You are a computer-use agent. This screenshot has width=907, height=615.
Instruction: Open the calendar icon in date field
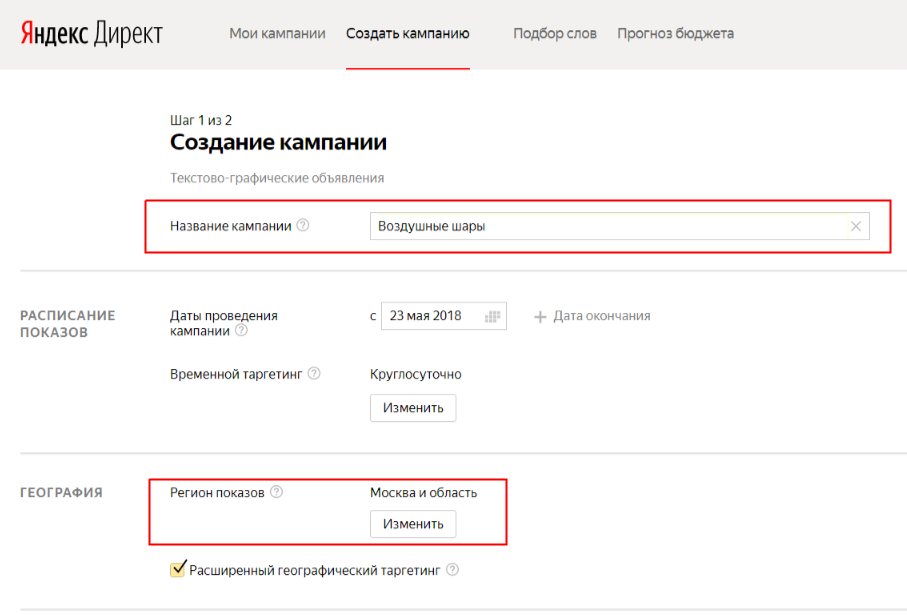(491, 316)
